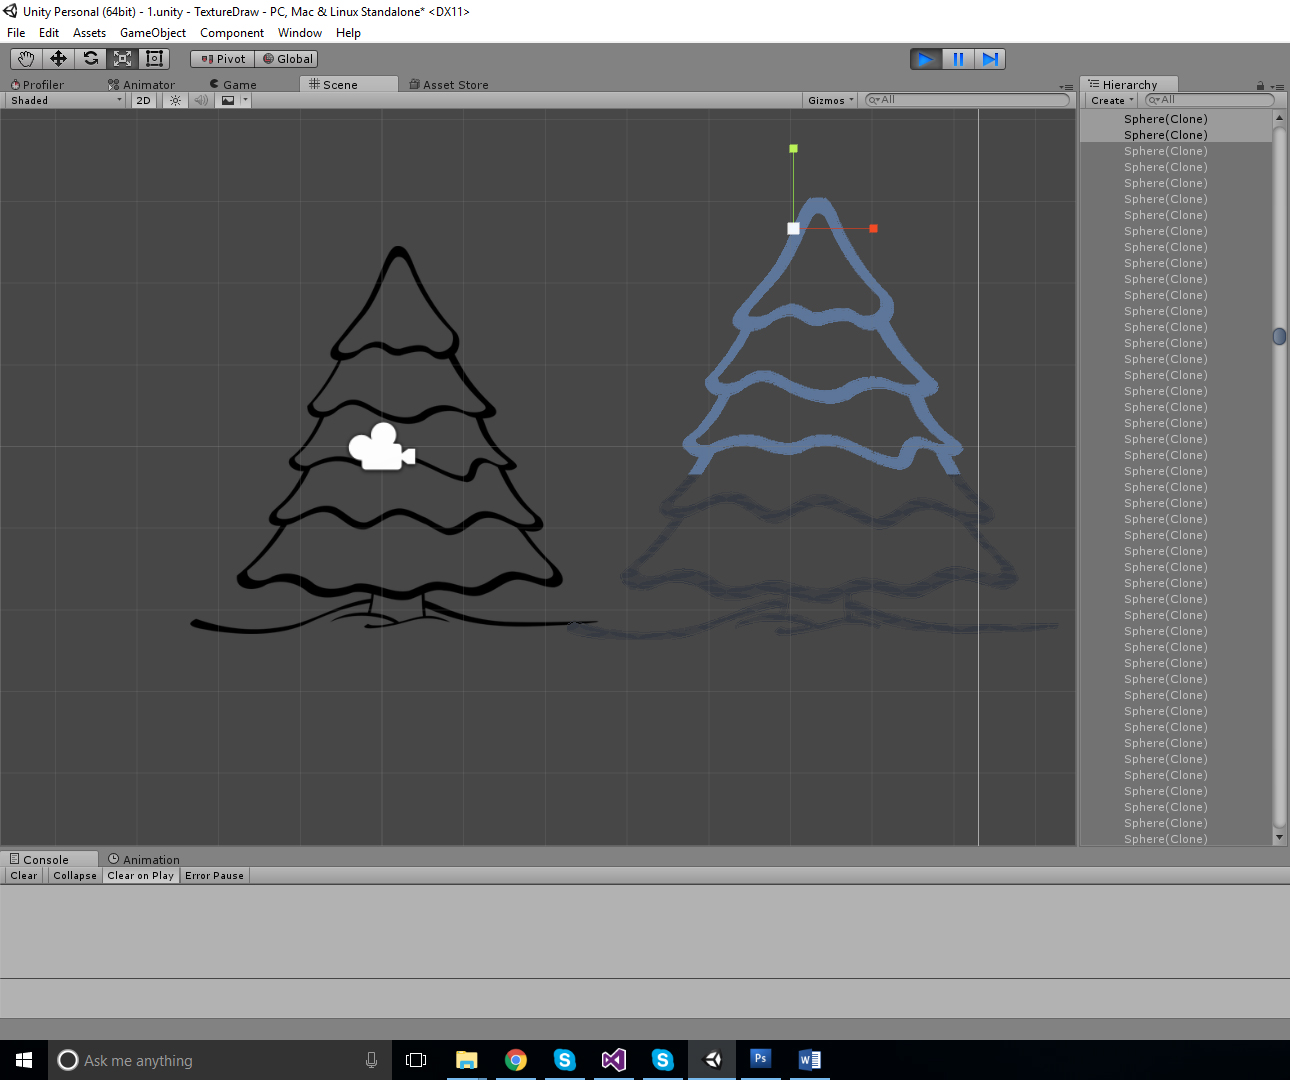
Task: Toggle scene audio speaker icon
Action: pyautogui.click(x=201, y=100)
